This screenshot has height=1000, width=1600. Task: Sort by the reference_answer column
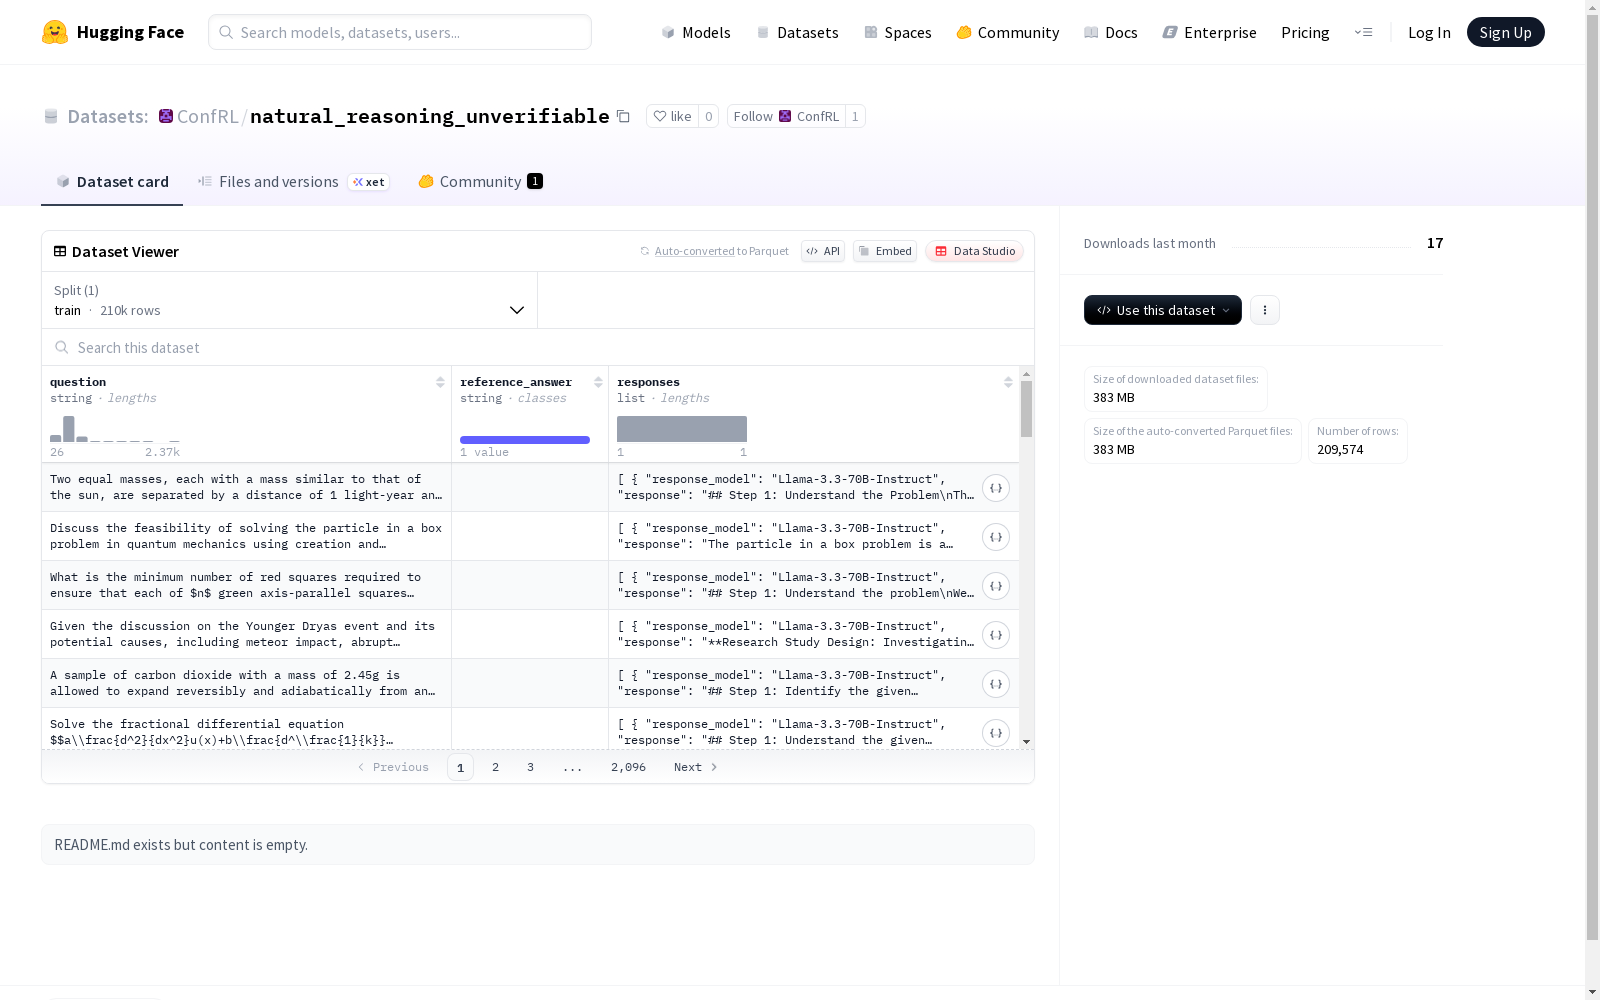tap(598, 382)
